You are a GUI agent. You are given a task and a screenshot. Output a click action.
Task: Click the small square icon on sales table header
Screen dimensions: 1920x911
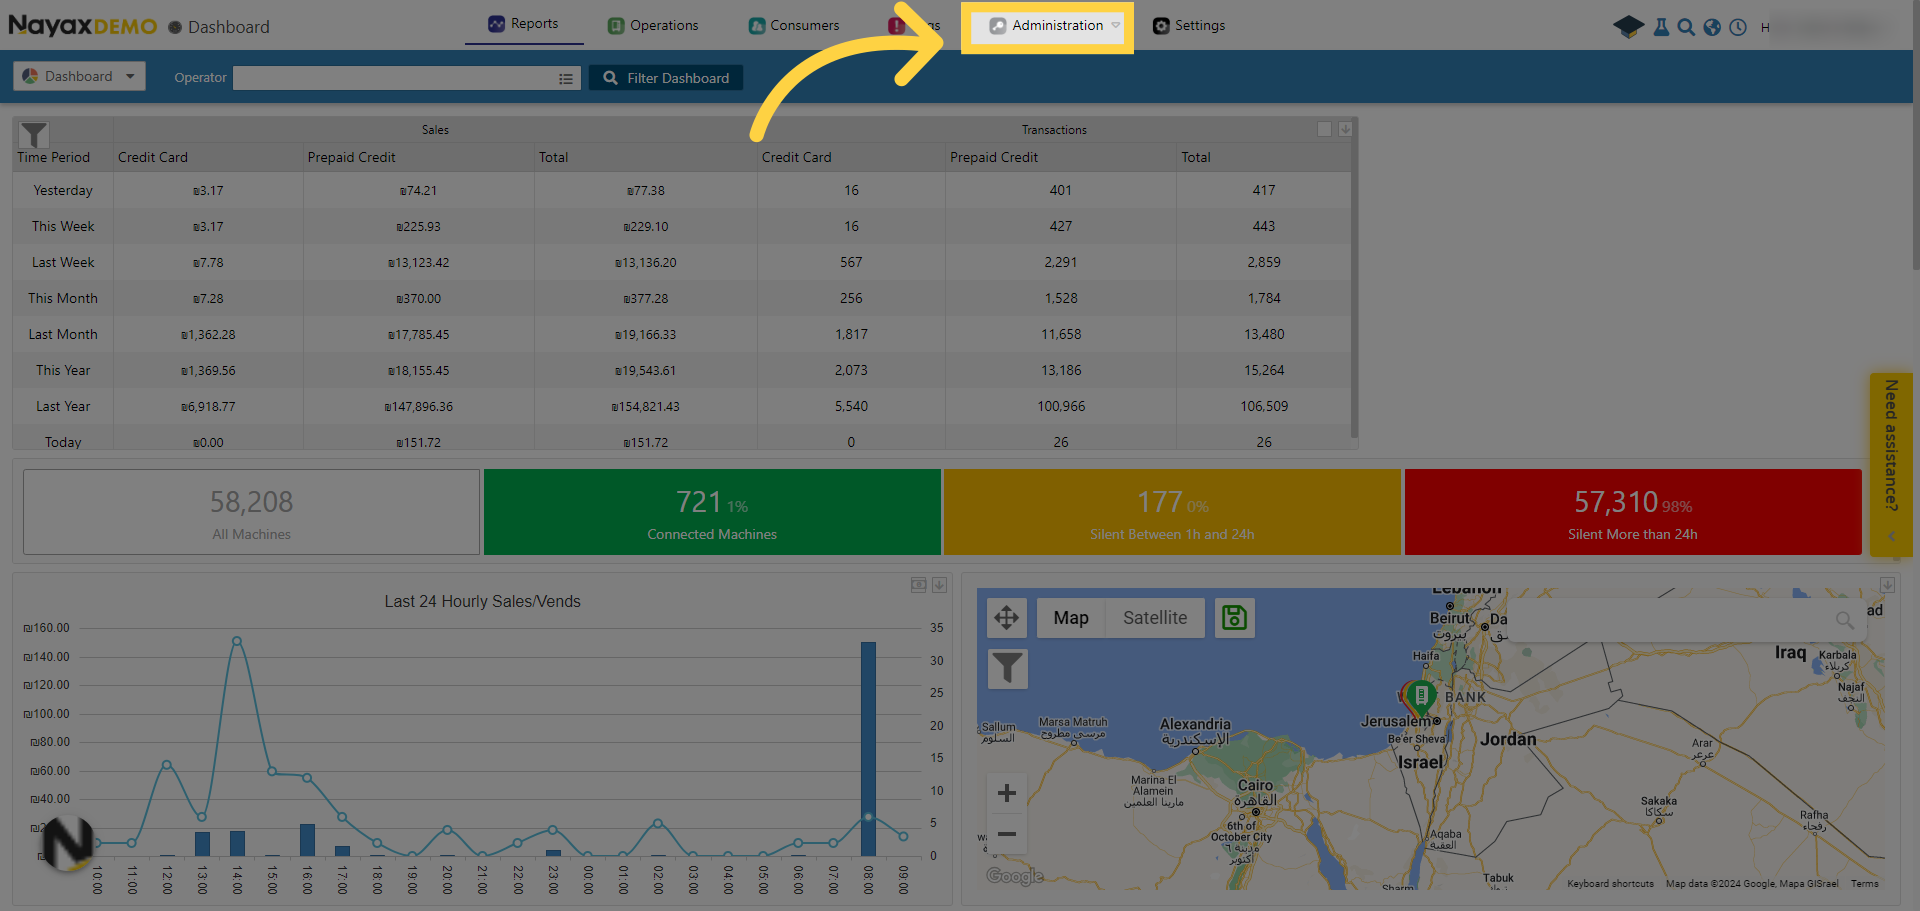tap(1324, 129)
